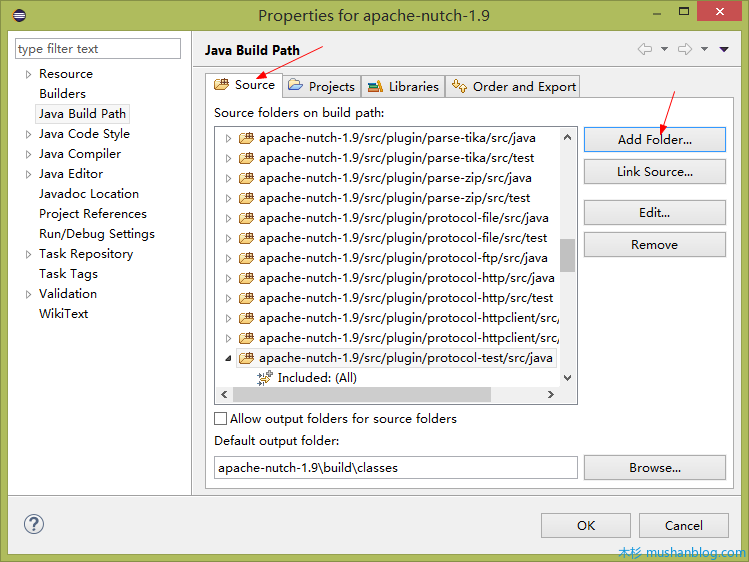Expand the Java Code Style node

click(x=28, y=135)
